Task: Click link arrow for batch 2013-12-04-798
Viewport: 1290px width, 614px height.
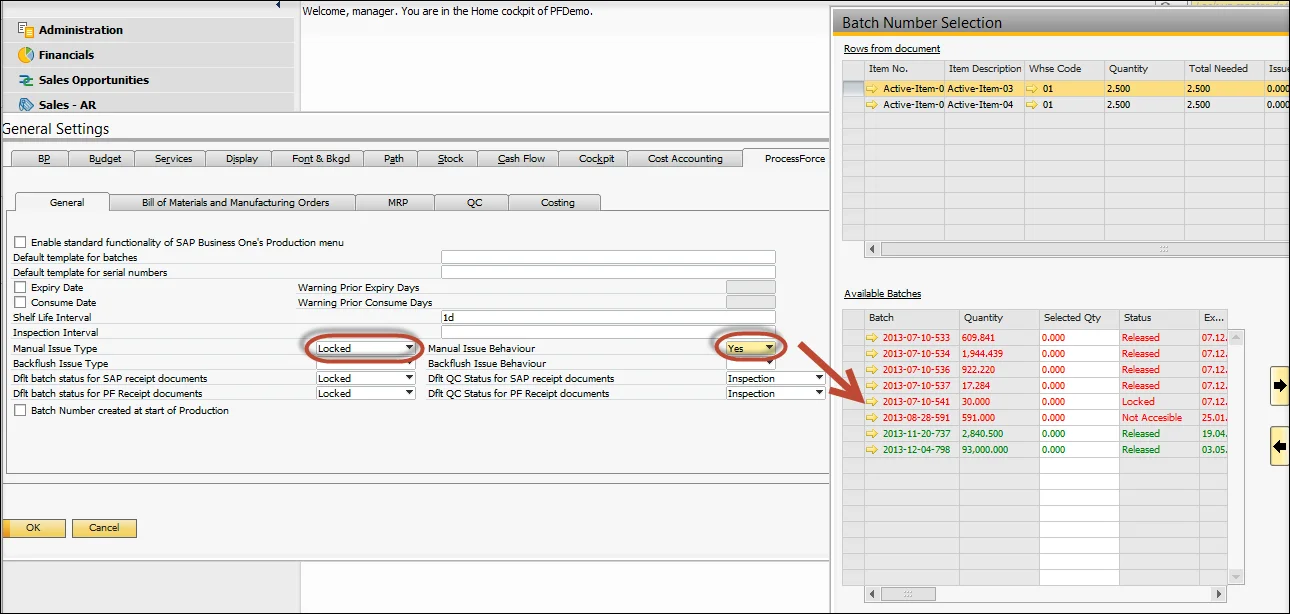Action: pos(873,450)
